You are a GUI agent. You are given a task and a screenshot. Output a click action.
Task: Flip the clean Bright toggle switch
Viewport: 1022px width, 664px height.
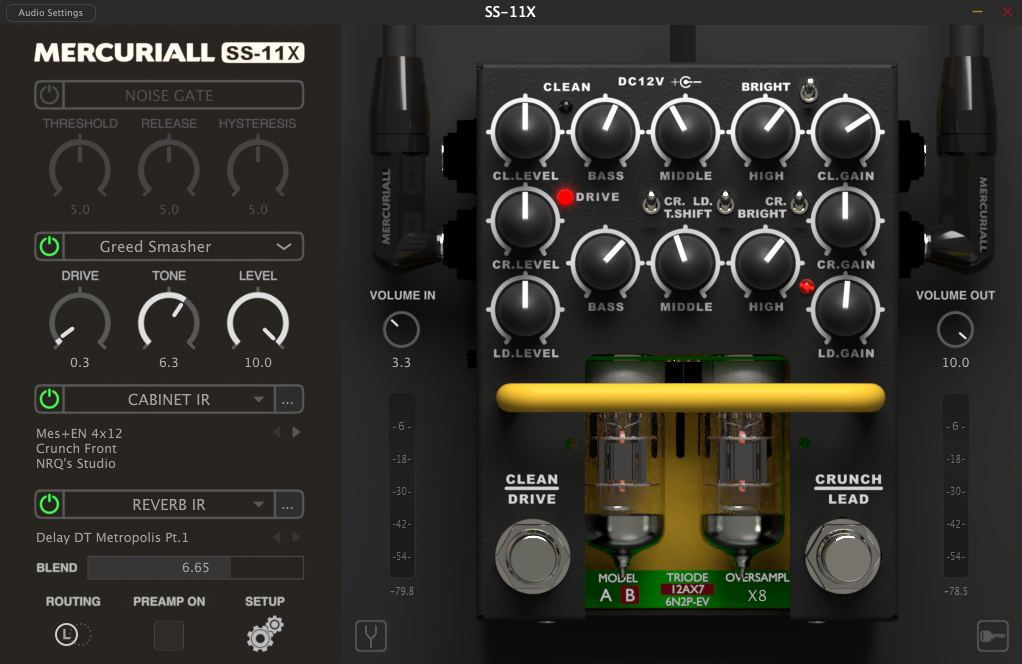809,91
